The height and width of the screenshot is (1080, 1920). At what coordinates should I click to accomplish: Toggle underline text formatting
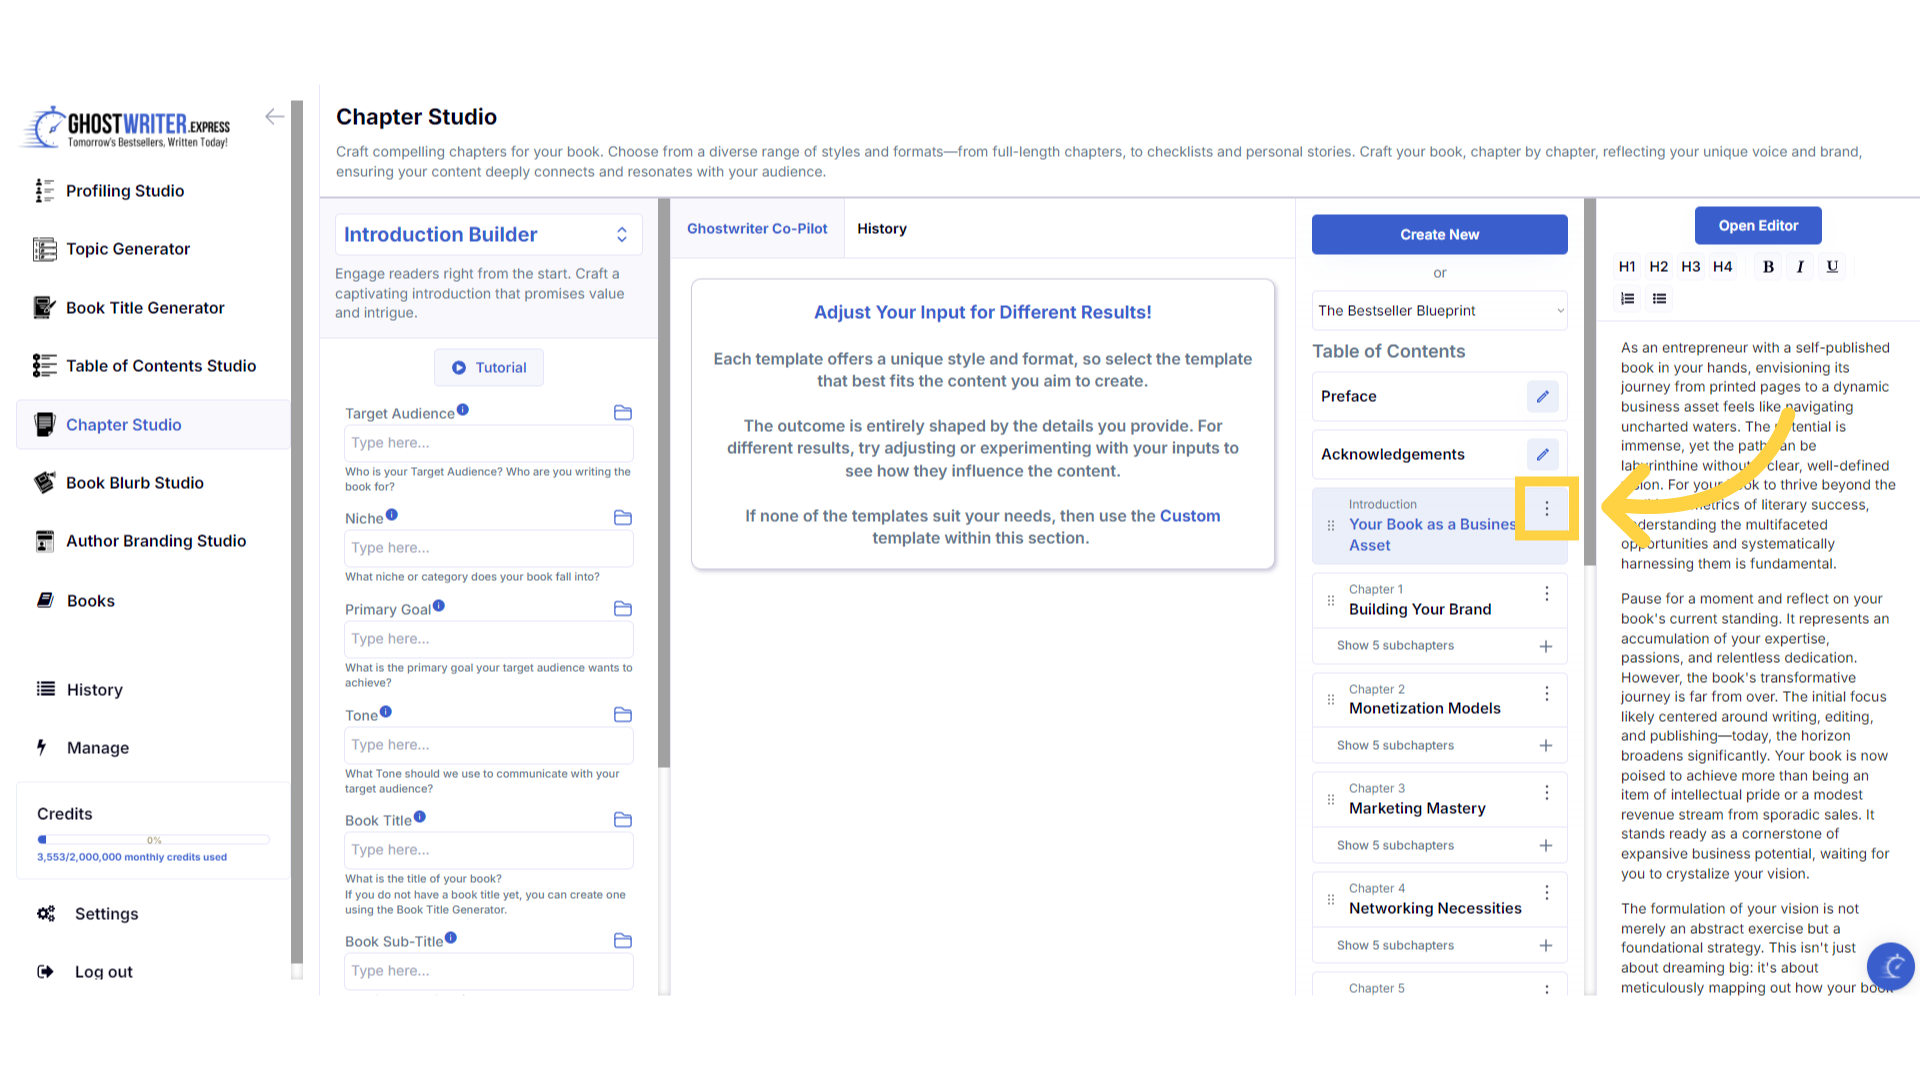[1832, 266]
